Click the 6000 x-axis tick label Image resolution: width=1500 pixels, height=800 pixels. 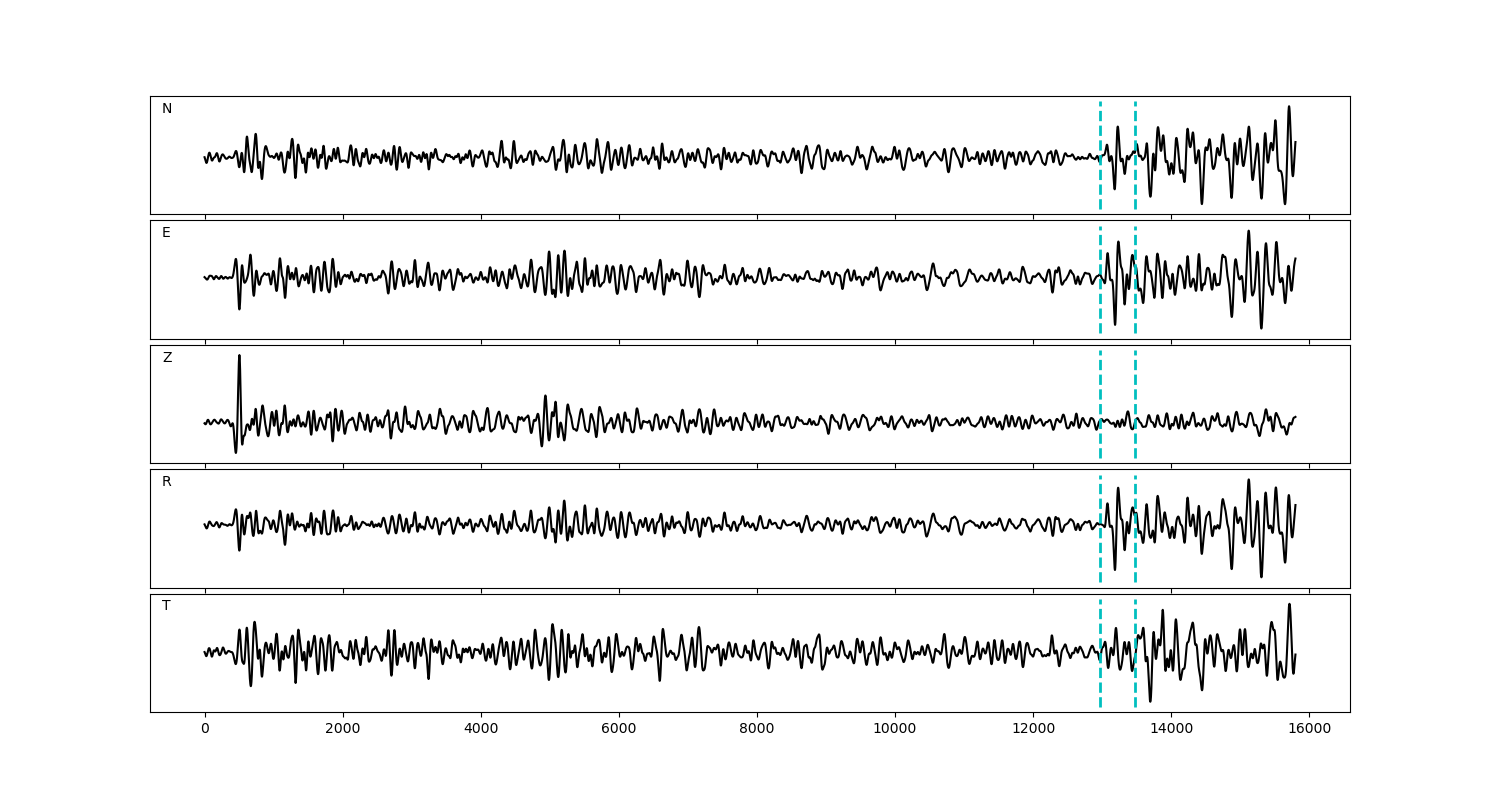click(619, 730)
